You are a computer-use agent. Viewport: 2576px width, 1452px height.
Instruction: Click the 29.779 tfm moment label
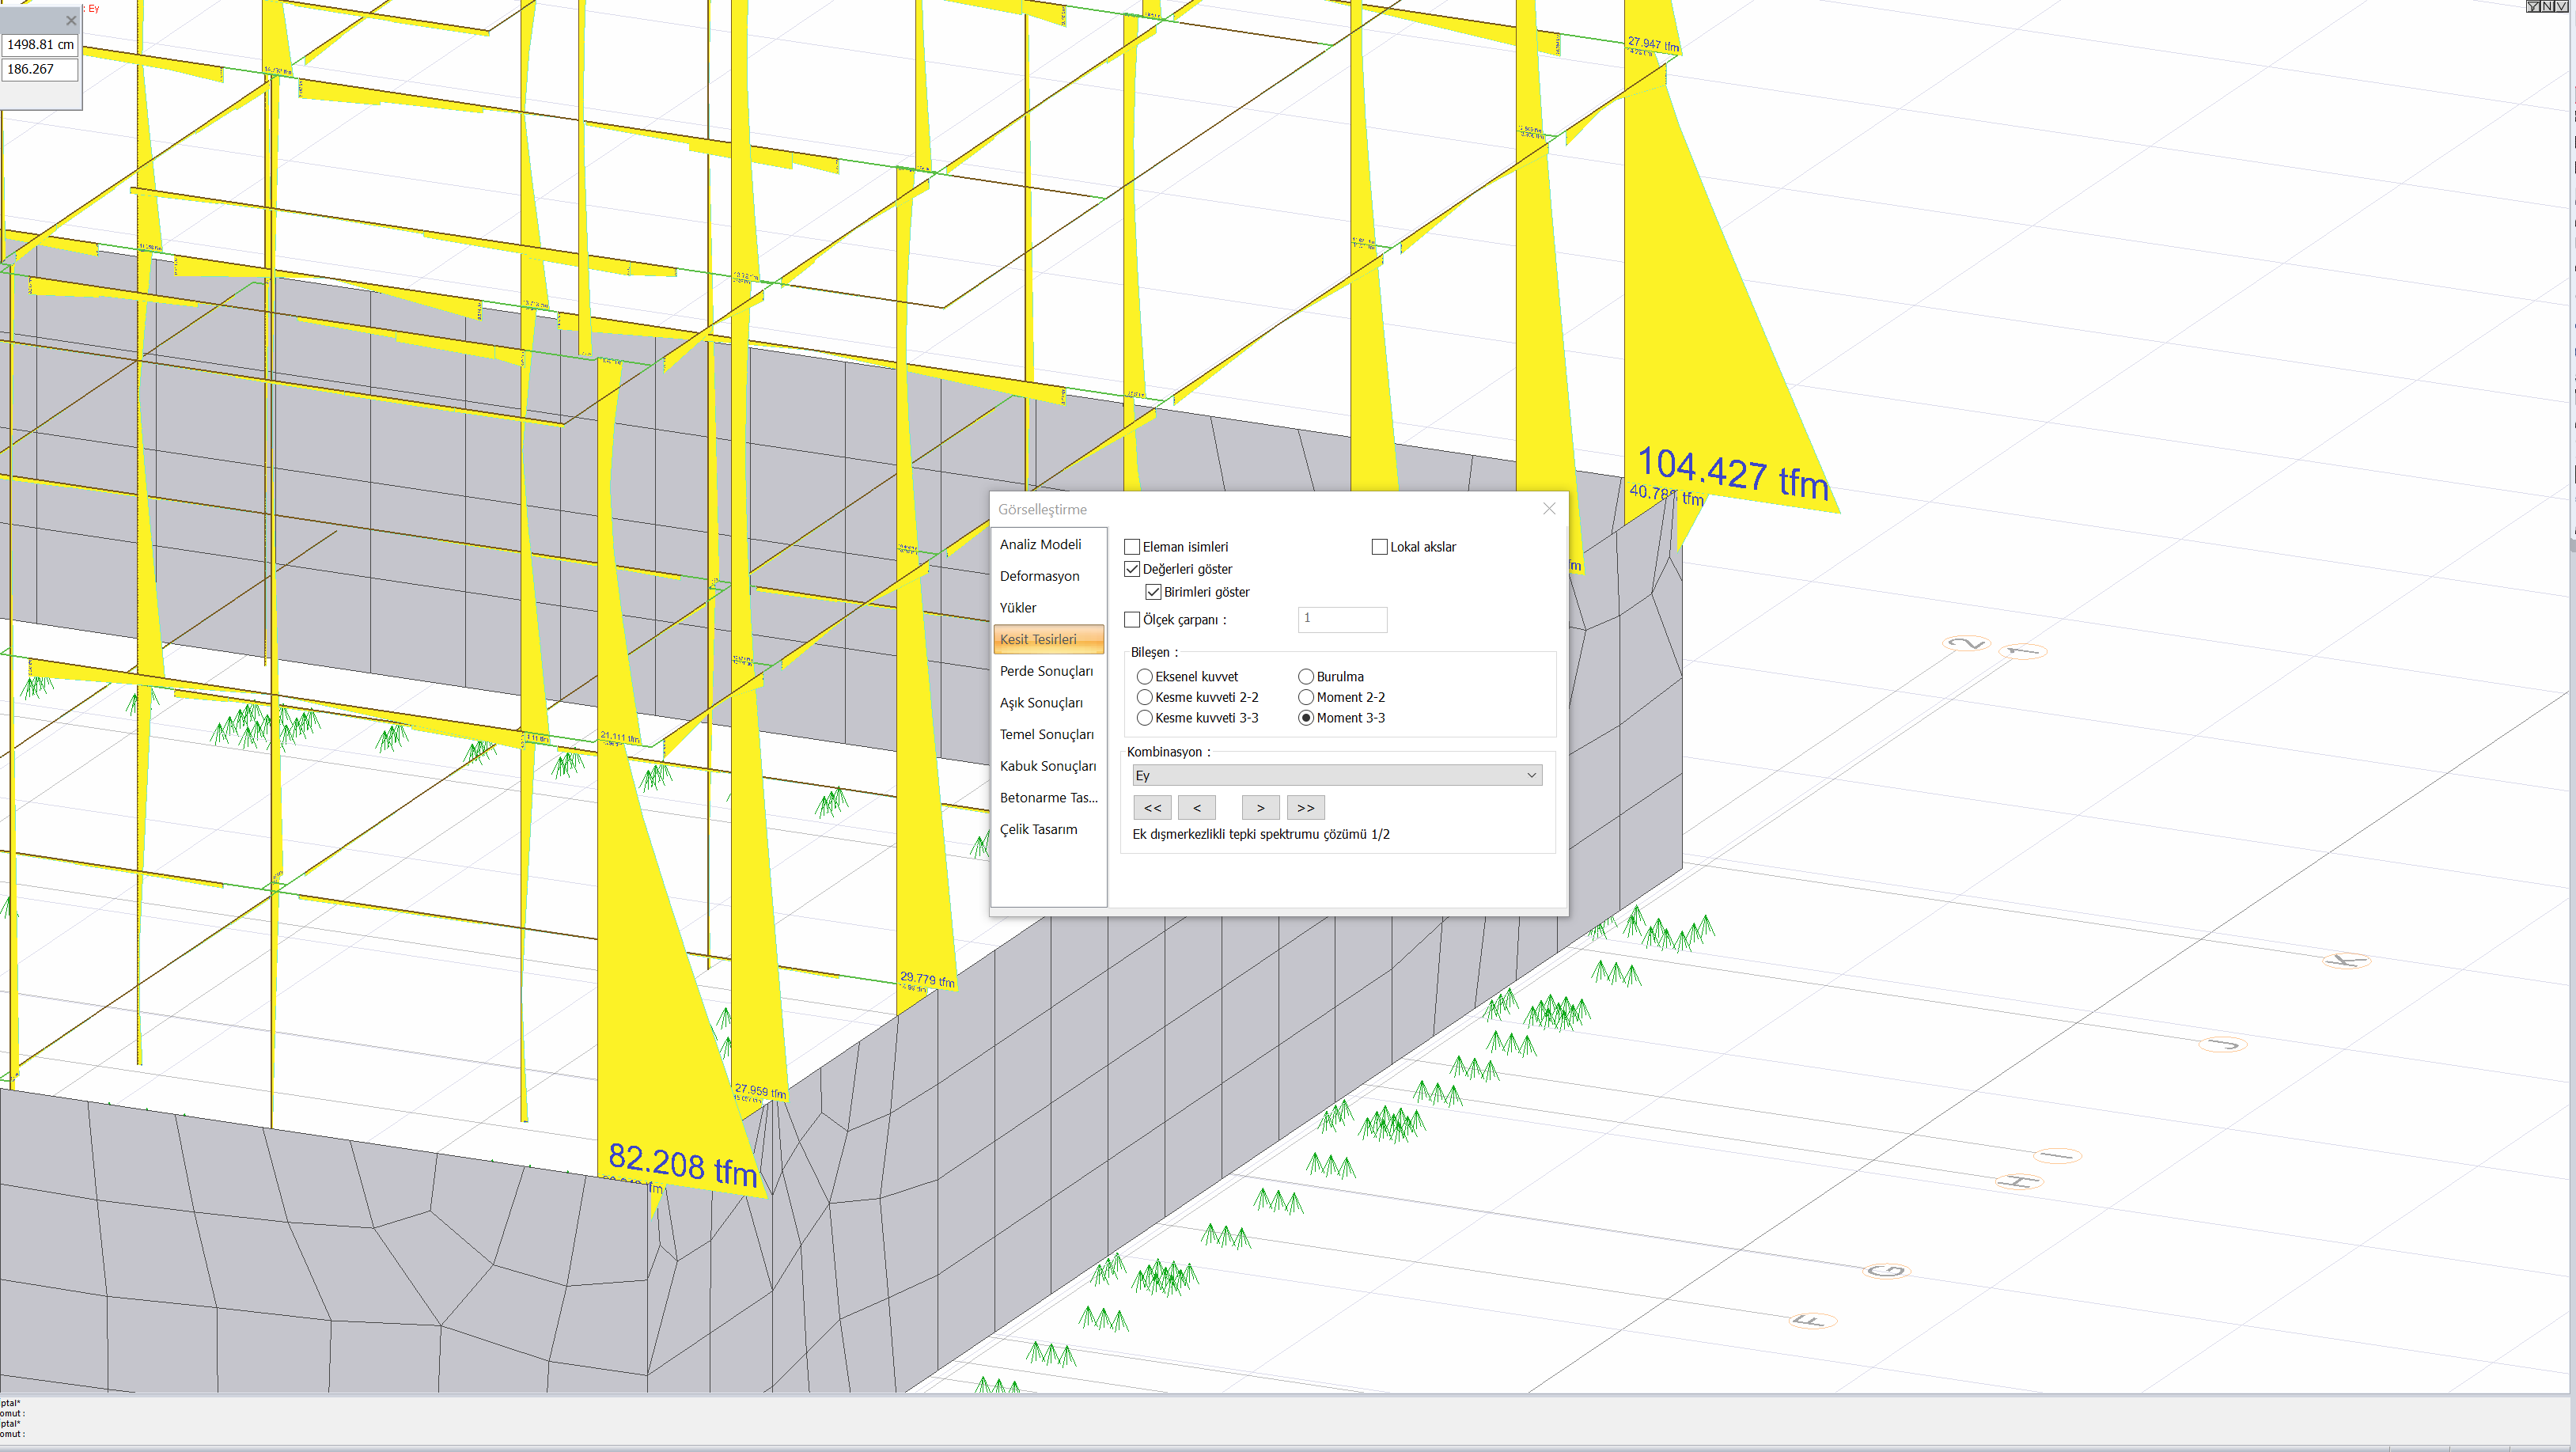927,979
